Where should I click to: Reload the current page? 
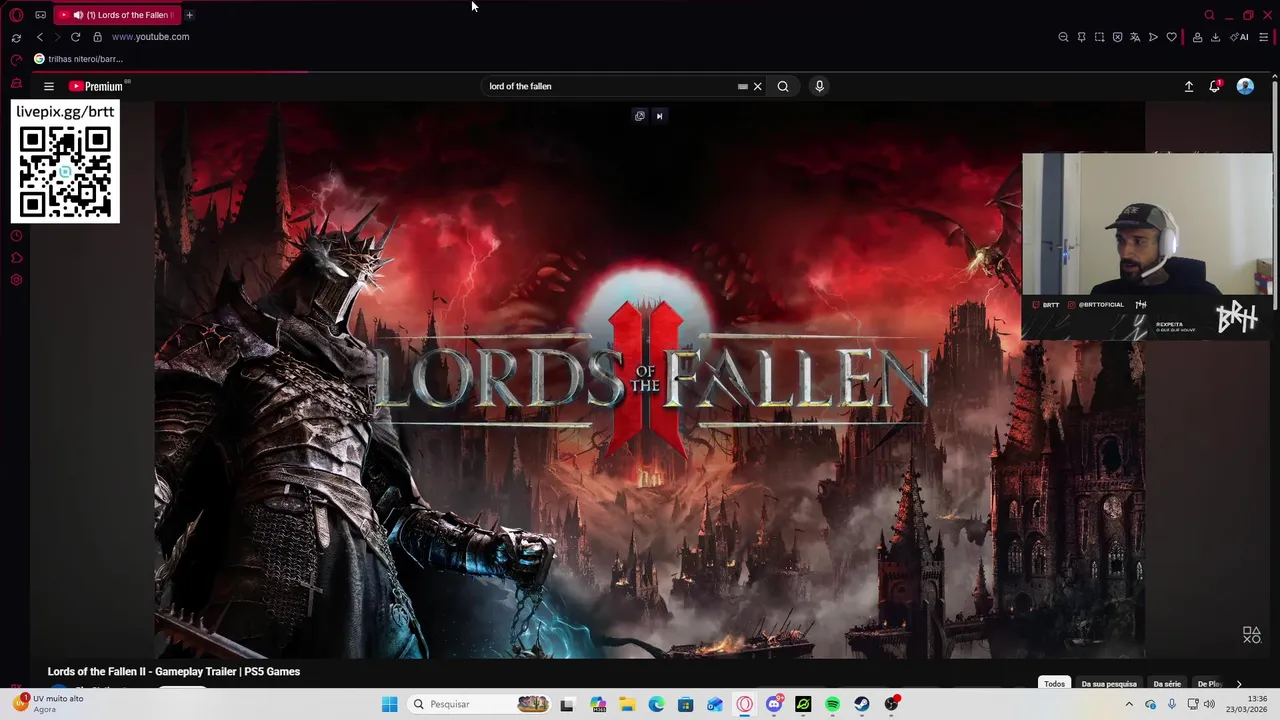[75, 37]
